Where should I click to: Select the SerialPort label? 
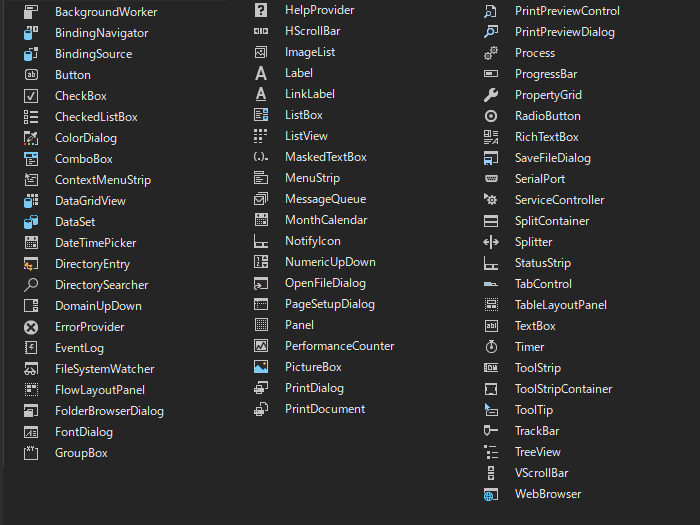coord(540,179)
